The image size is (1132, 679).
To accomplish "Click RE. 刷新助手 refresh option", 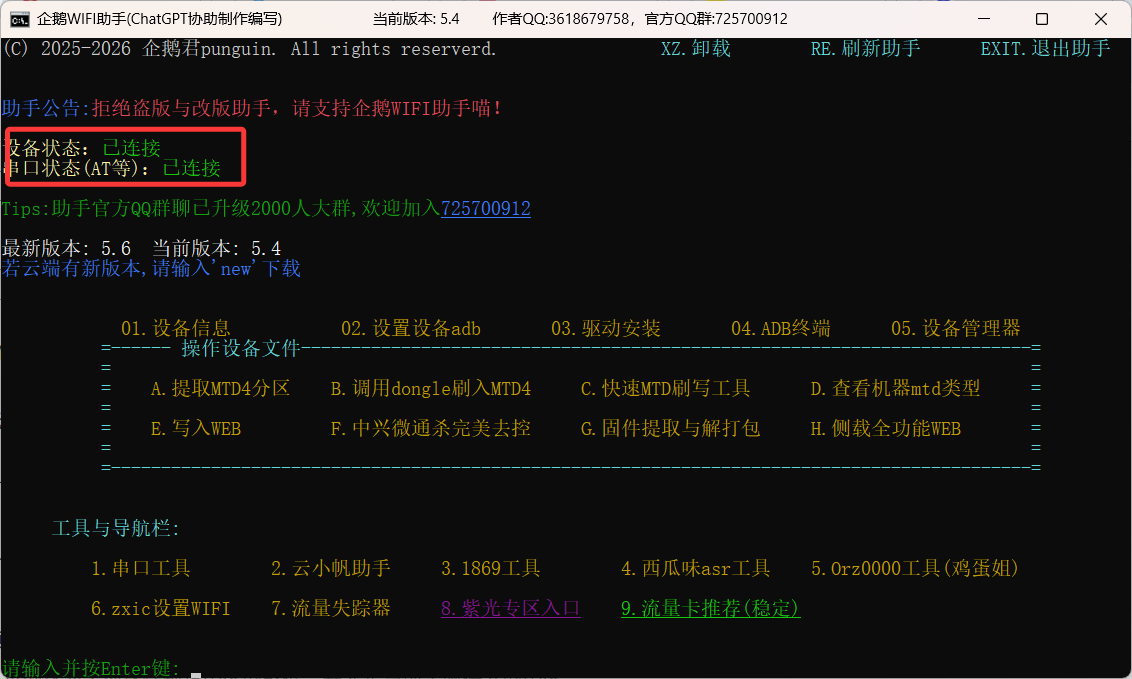I will click(865, 49).
